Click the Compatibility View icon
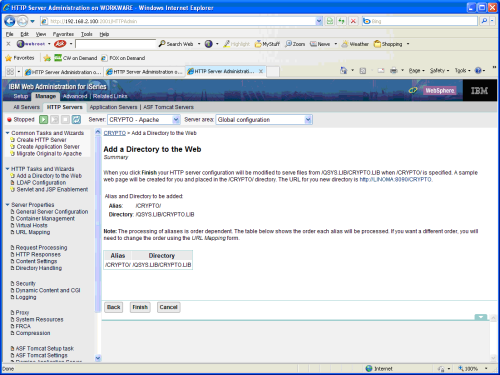The height and width of the screenshot is (375, 500). click(x=330, y=21)
